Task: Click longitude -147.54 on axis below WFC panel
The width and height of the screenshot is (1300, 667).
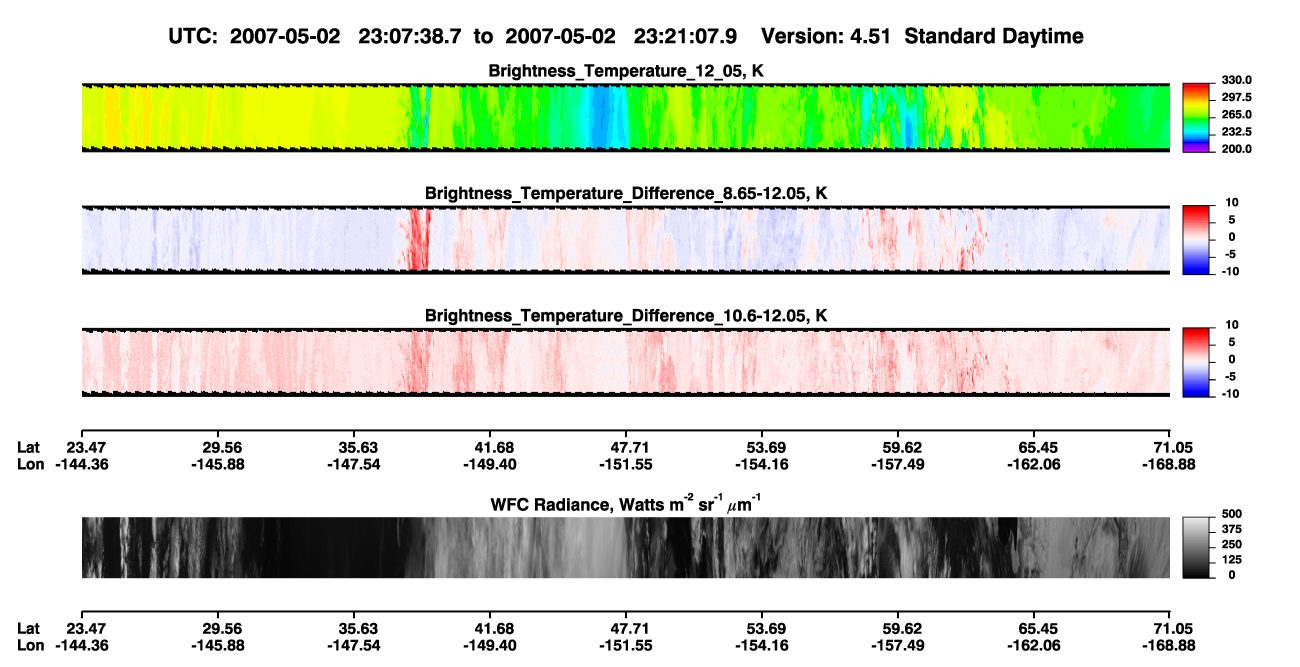Action: pyautogui.click(x=353, y=645)
